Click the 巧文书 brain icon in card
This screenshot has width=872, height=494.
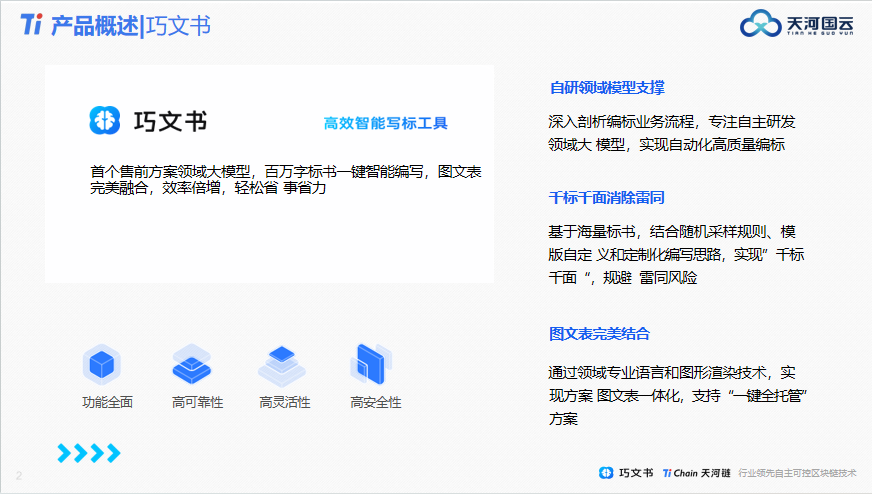[x=105, y=120]
